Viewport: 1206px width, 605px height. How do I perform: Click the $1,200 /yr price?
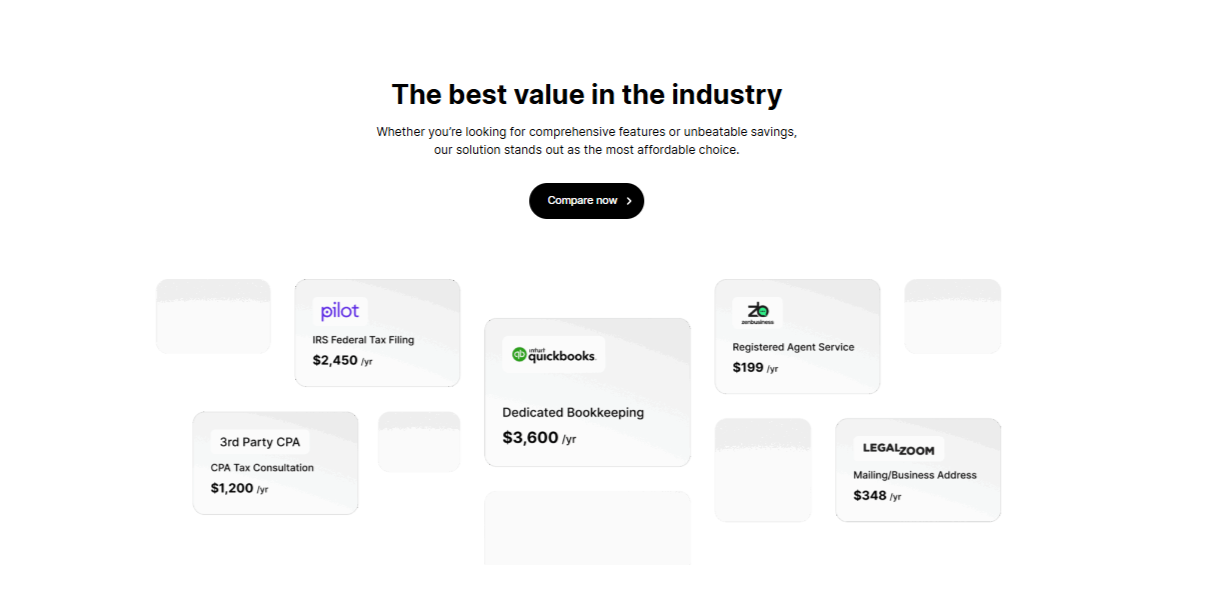[x=239, y=488]
